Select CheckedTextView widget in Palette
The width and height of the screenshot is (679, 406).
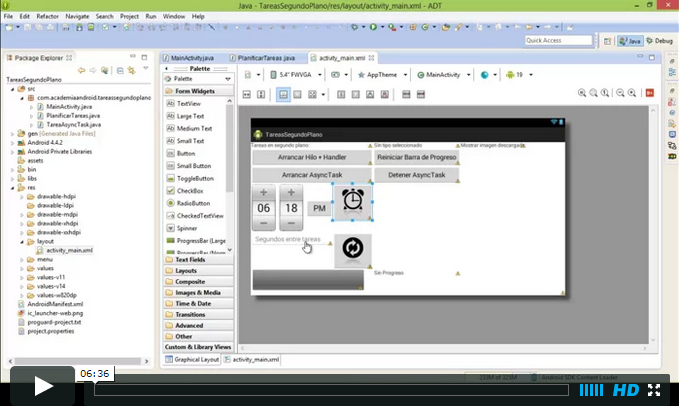tap(195, 216)
